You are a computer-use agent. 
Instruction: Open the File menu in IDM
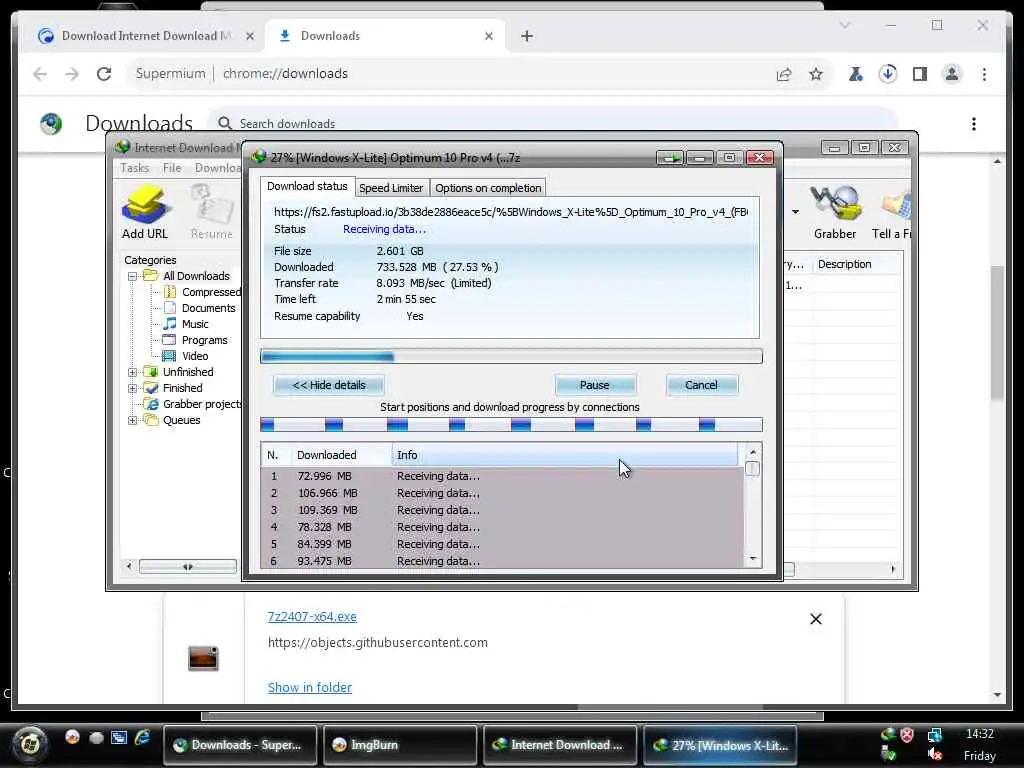[x=172, y=168]
